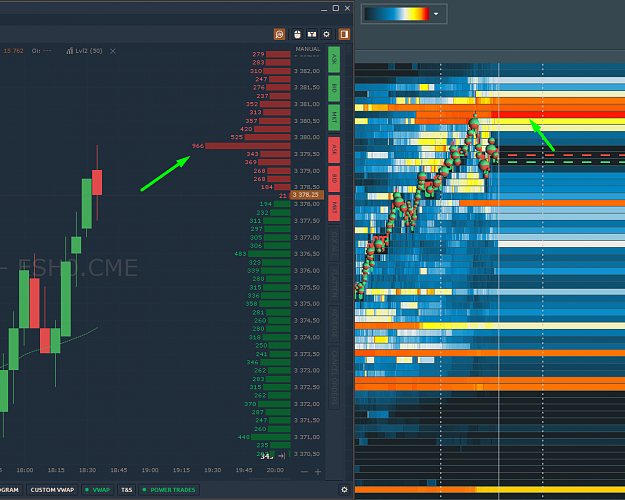The height and width of the screenshot is (500, 625).
Task: Click the 420 ask level in the order book
Action: [x=246, y=129]
